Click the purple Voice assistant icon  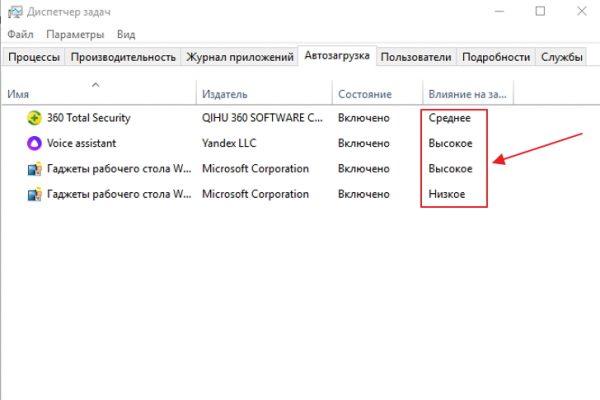(34, 143)
